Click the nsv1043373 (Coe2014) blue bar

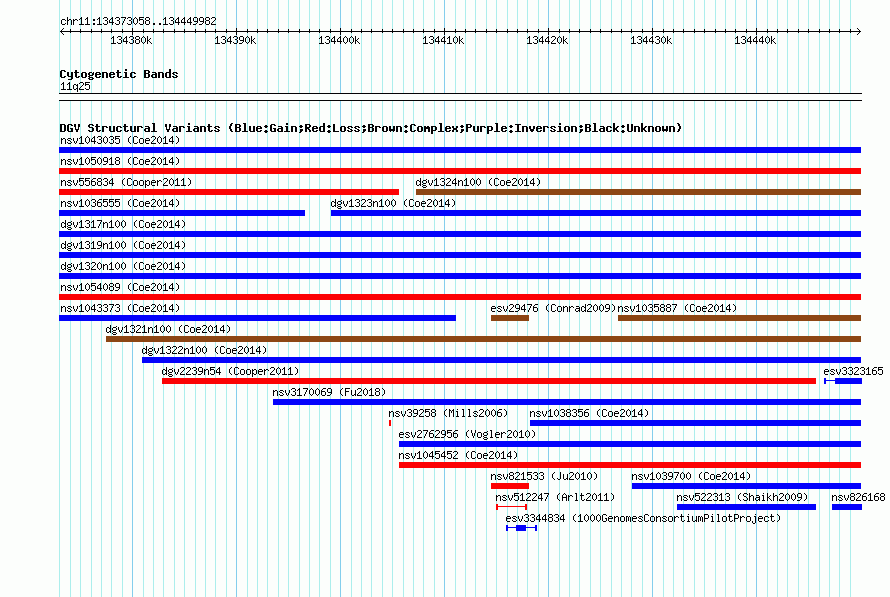click(257, 318)
